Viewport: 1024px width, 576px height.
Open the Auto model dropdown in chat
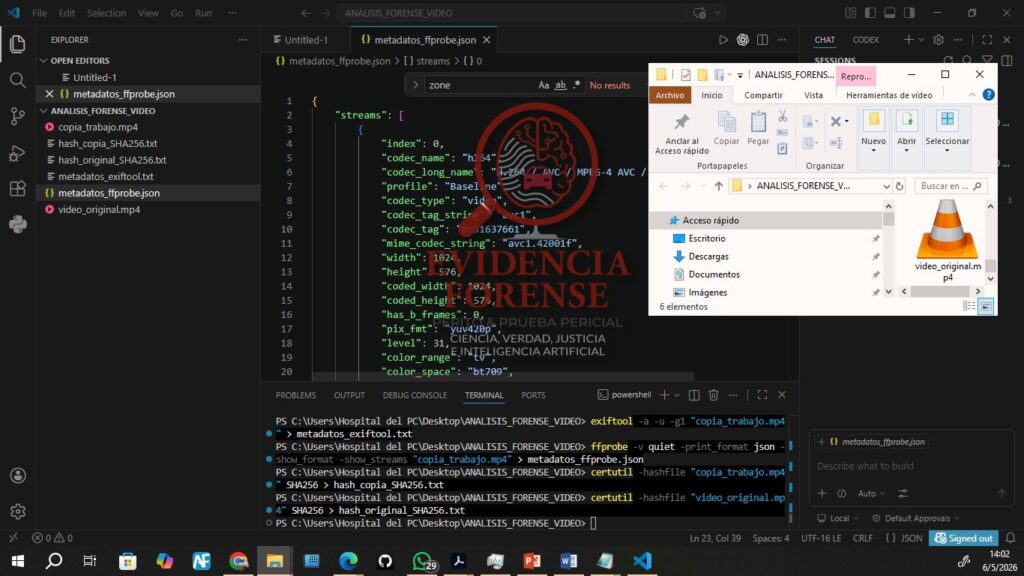[872, 494]
